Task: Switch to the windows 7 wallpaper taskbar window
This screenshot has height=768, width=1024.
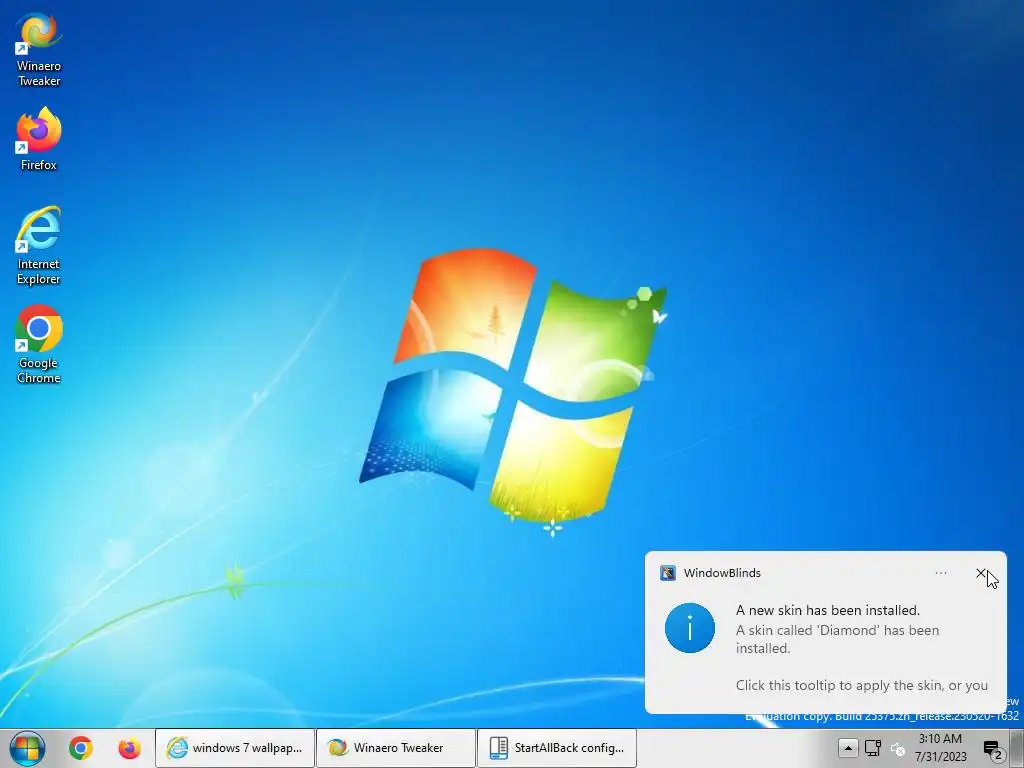Action: [235, 748]
